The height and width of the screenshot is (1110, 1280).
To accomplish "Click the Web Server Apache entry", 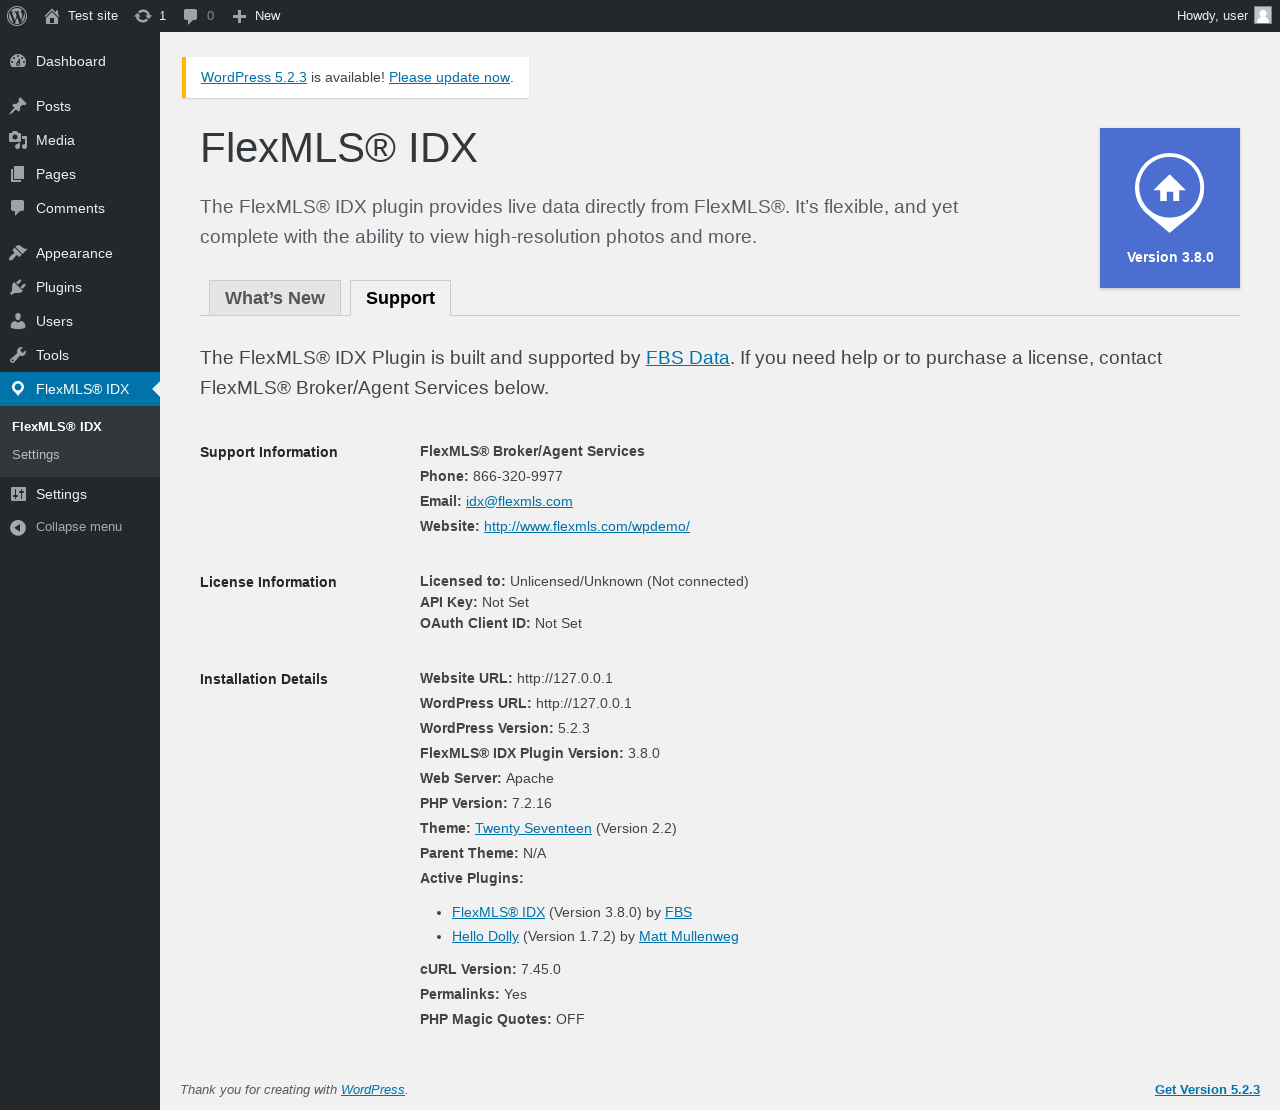I will 487,778.
